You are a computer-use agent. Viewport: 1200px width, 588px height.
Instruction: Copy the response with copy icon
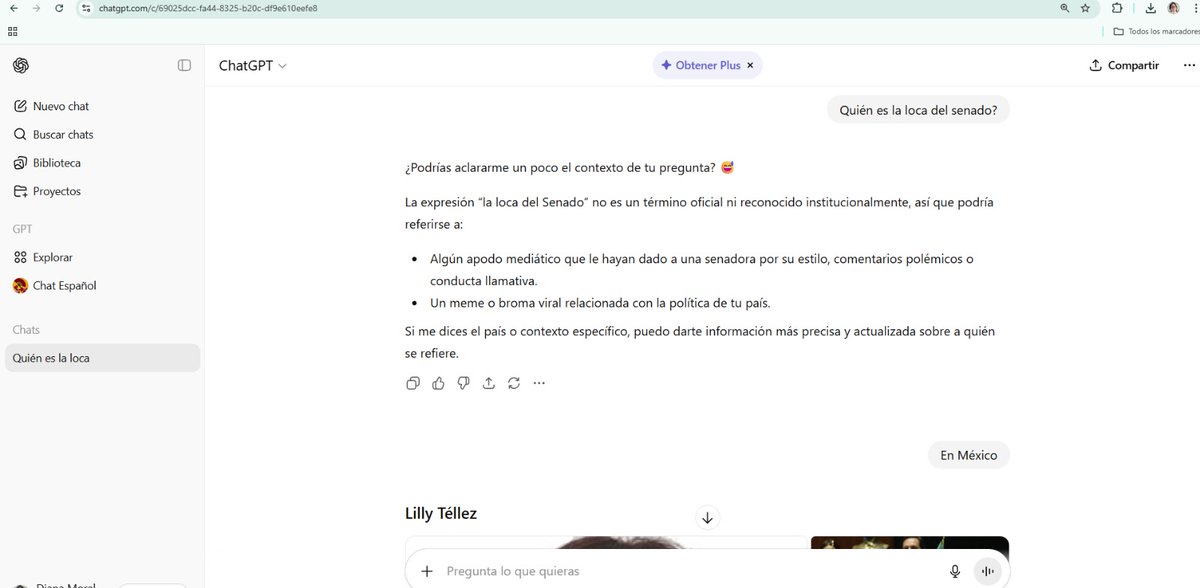[413, 383]
